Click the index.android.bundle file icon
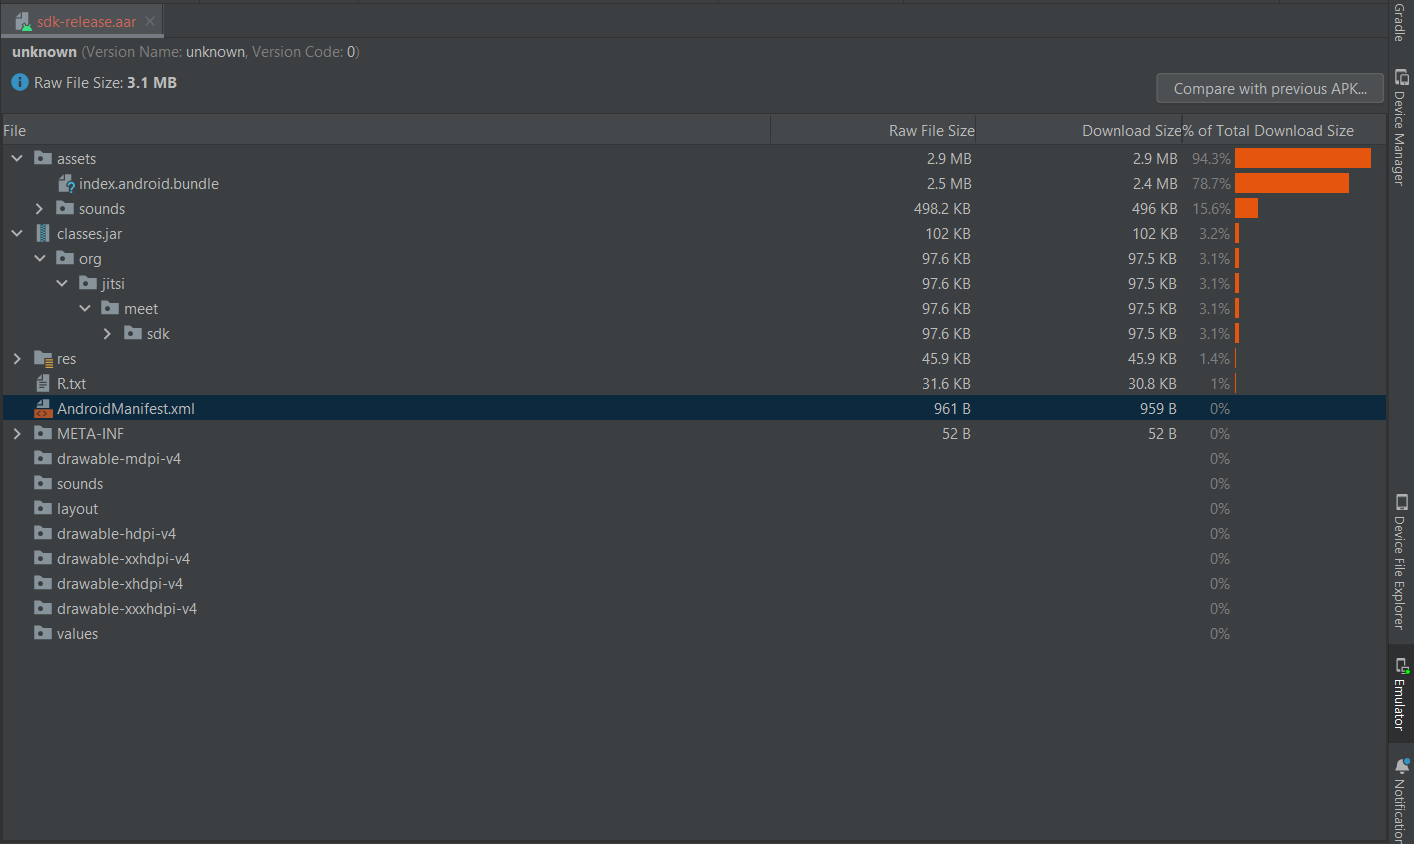Image resolution: width=1414 pixels, height=844 pixels. 67,183
